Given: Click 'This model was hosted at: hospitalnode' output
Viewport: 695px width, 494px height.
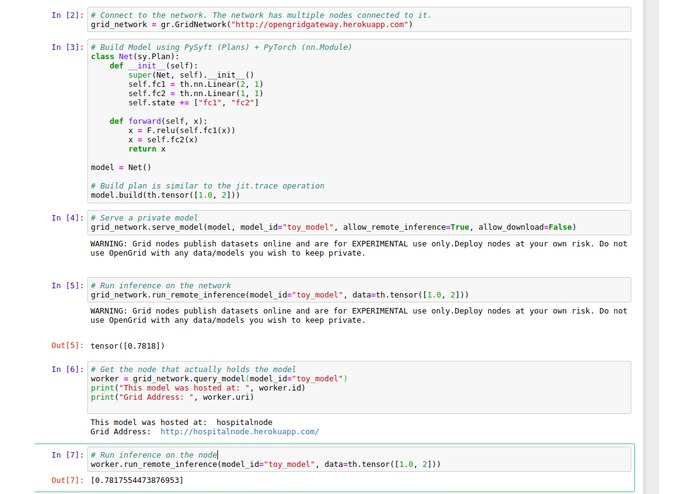Looking at the screenshot, I should [181, 422].
